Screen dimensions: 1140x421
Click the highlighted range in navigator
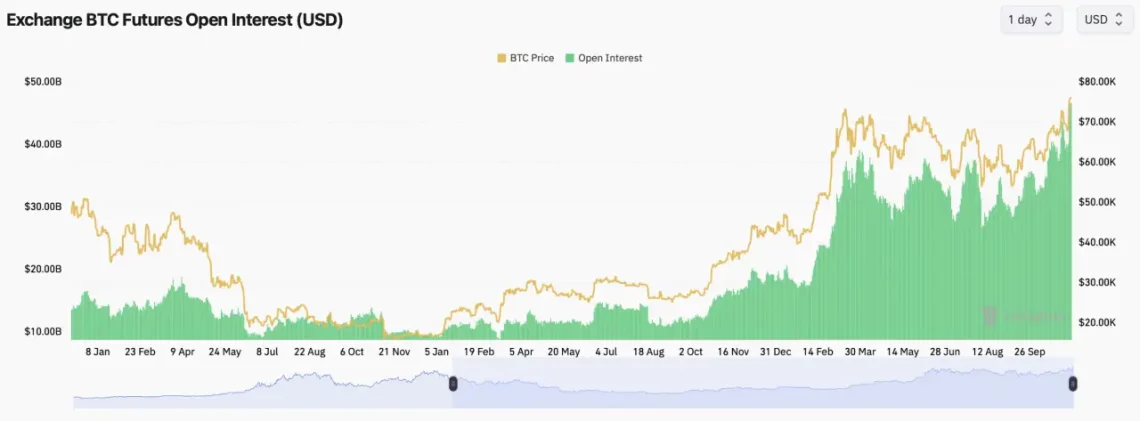tap(760, 384)
